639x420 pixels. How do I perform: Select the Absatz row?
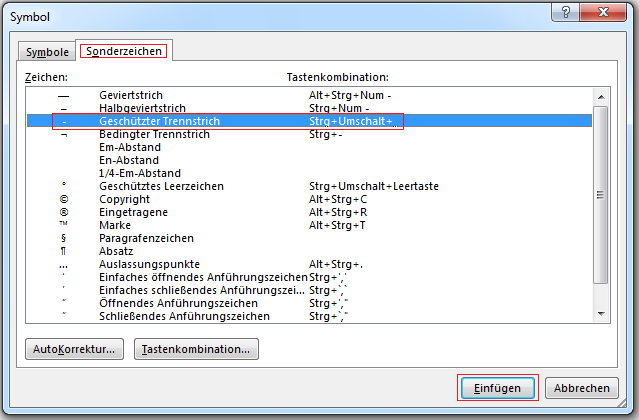tap(309, 251)
